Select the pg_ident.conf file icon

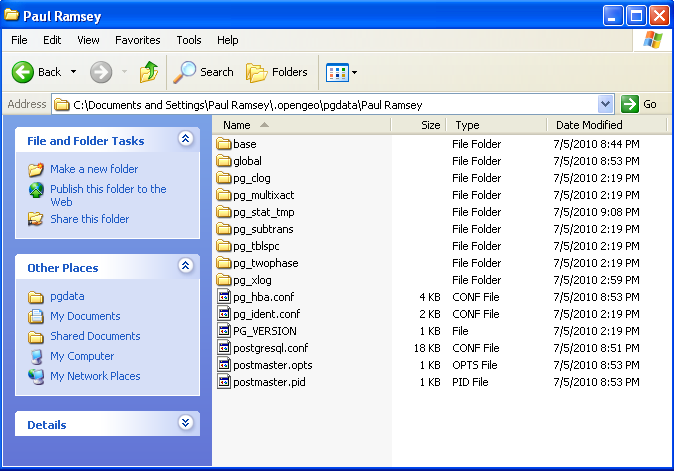point(224,314)
